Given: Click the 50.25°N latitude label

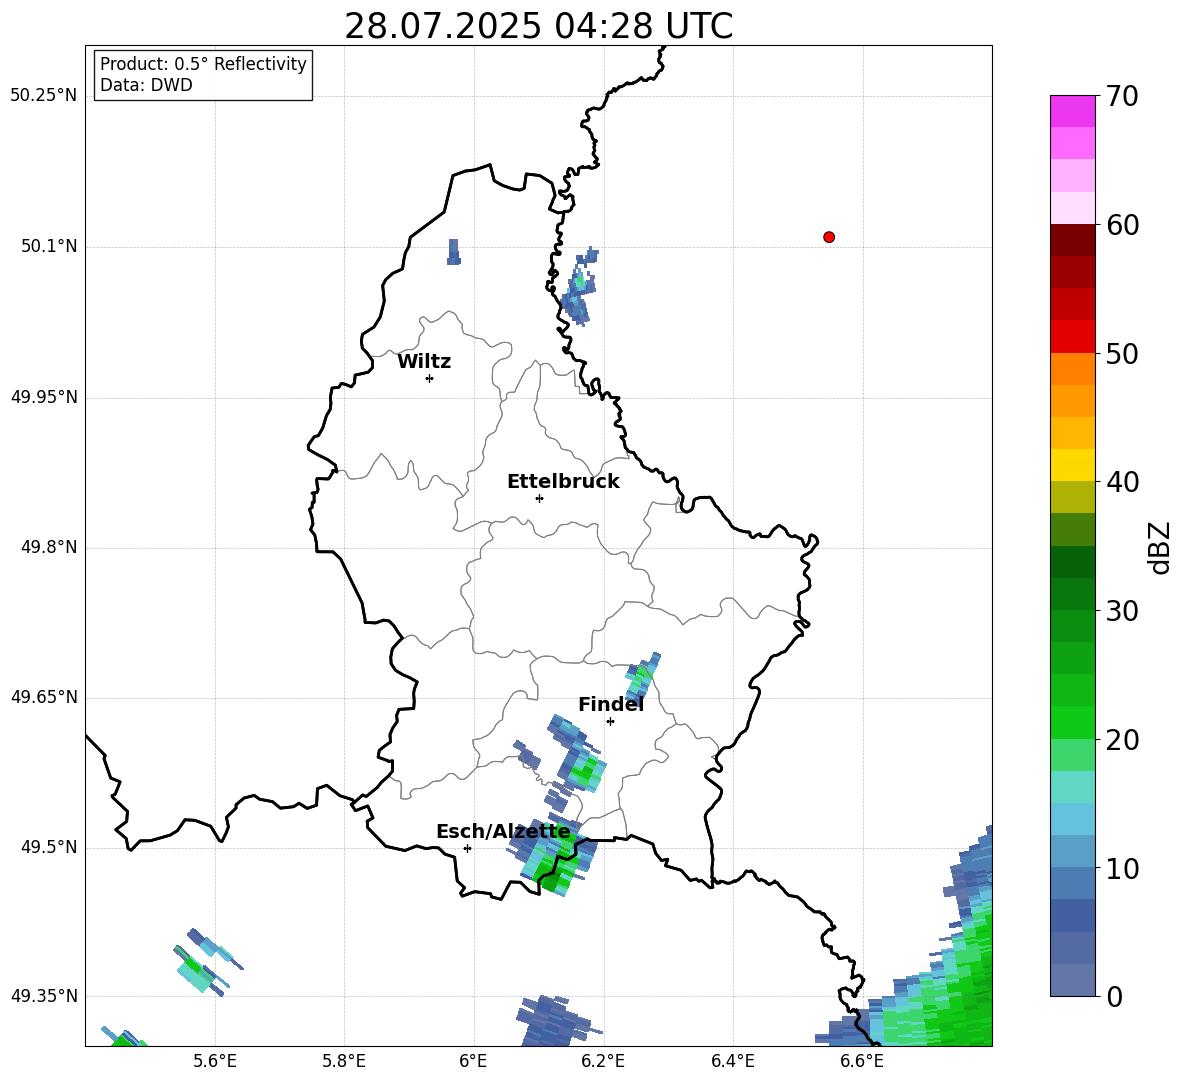Looking at the screenshot, I should point(44,96).
